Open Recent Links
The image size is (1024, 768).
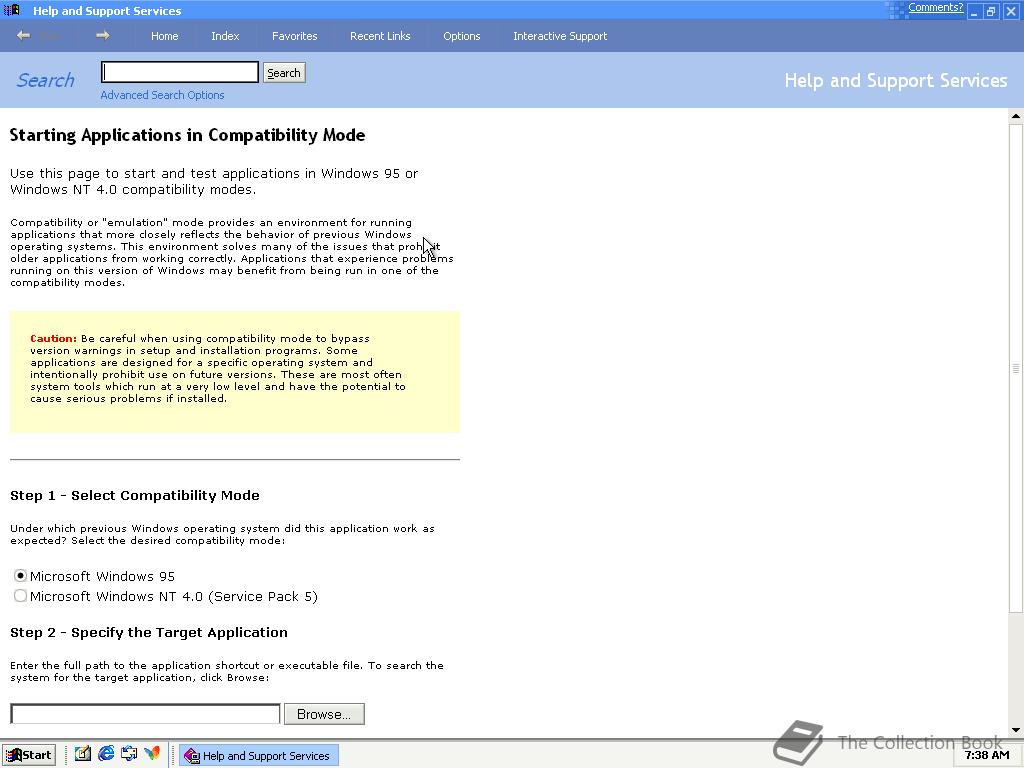click(x=380, y=36)
